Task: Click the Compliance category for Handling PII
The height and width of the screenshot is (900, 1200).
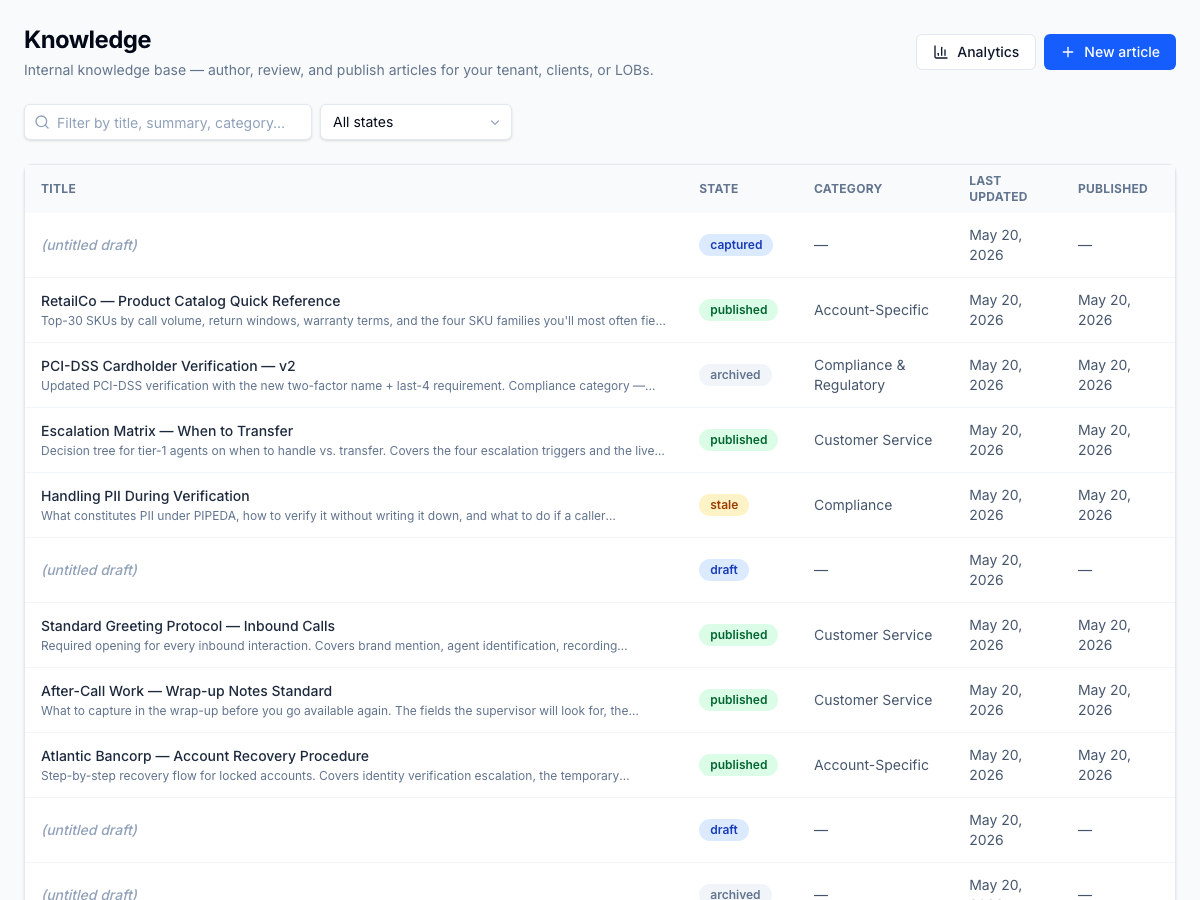Action: tap(853, 505)
